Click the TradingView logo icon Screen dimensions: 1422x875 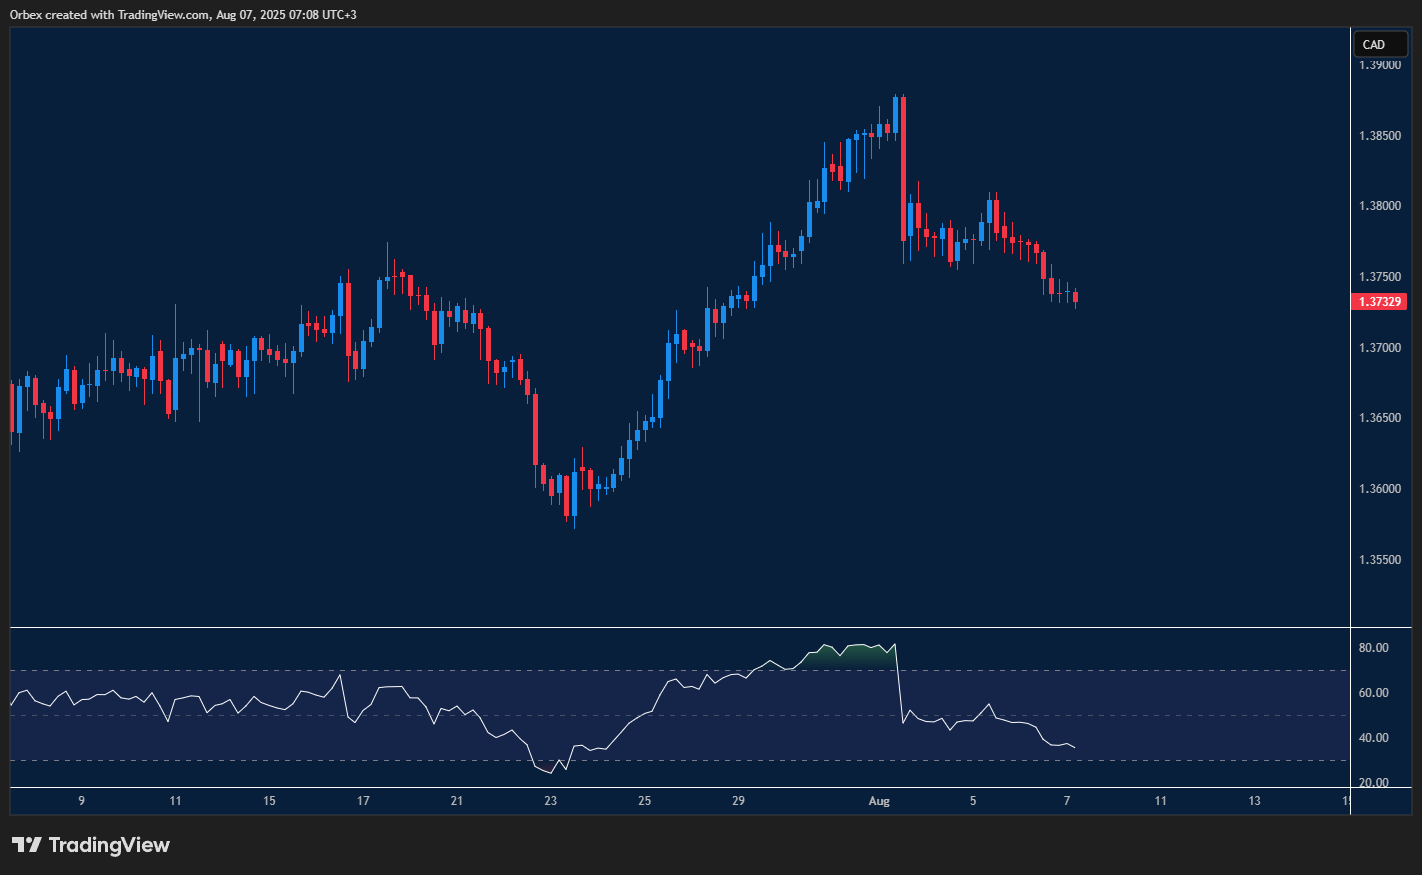coord(25,845)
